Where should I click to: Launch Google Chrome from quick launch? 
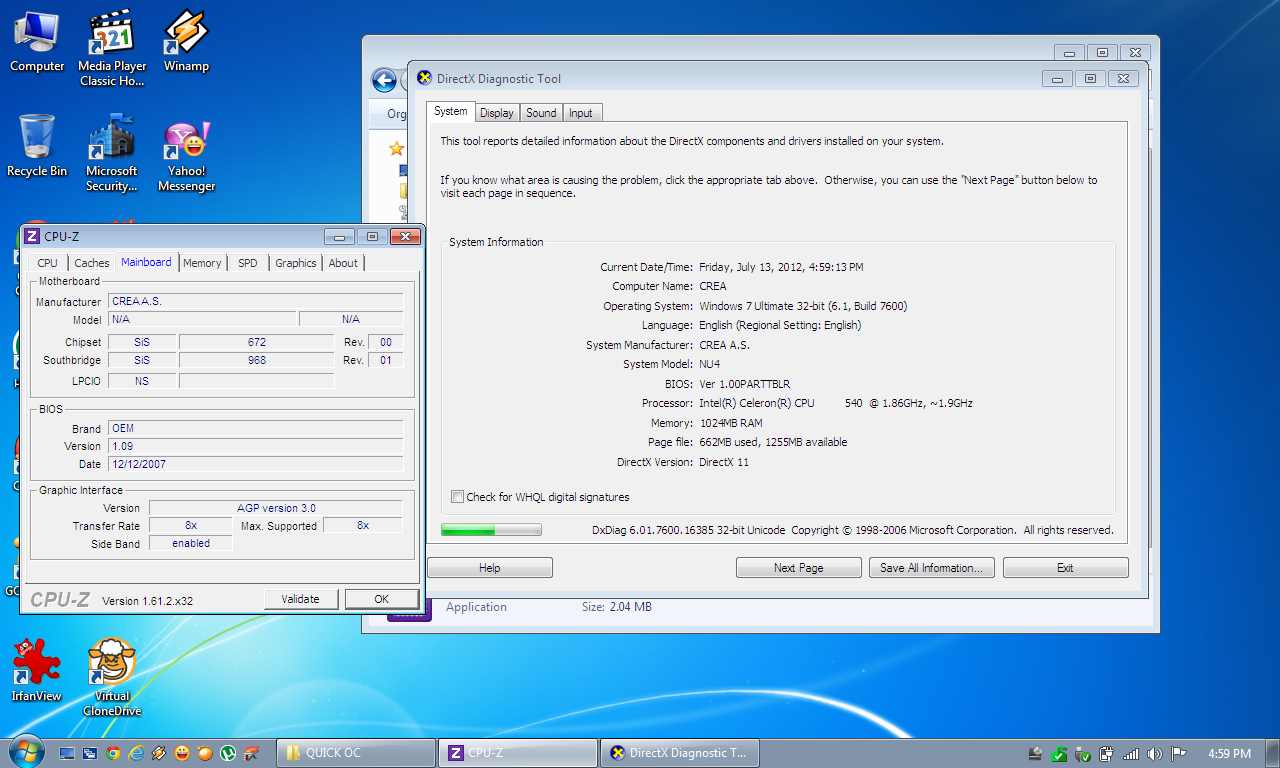click(113, 753)
